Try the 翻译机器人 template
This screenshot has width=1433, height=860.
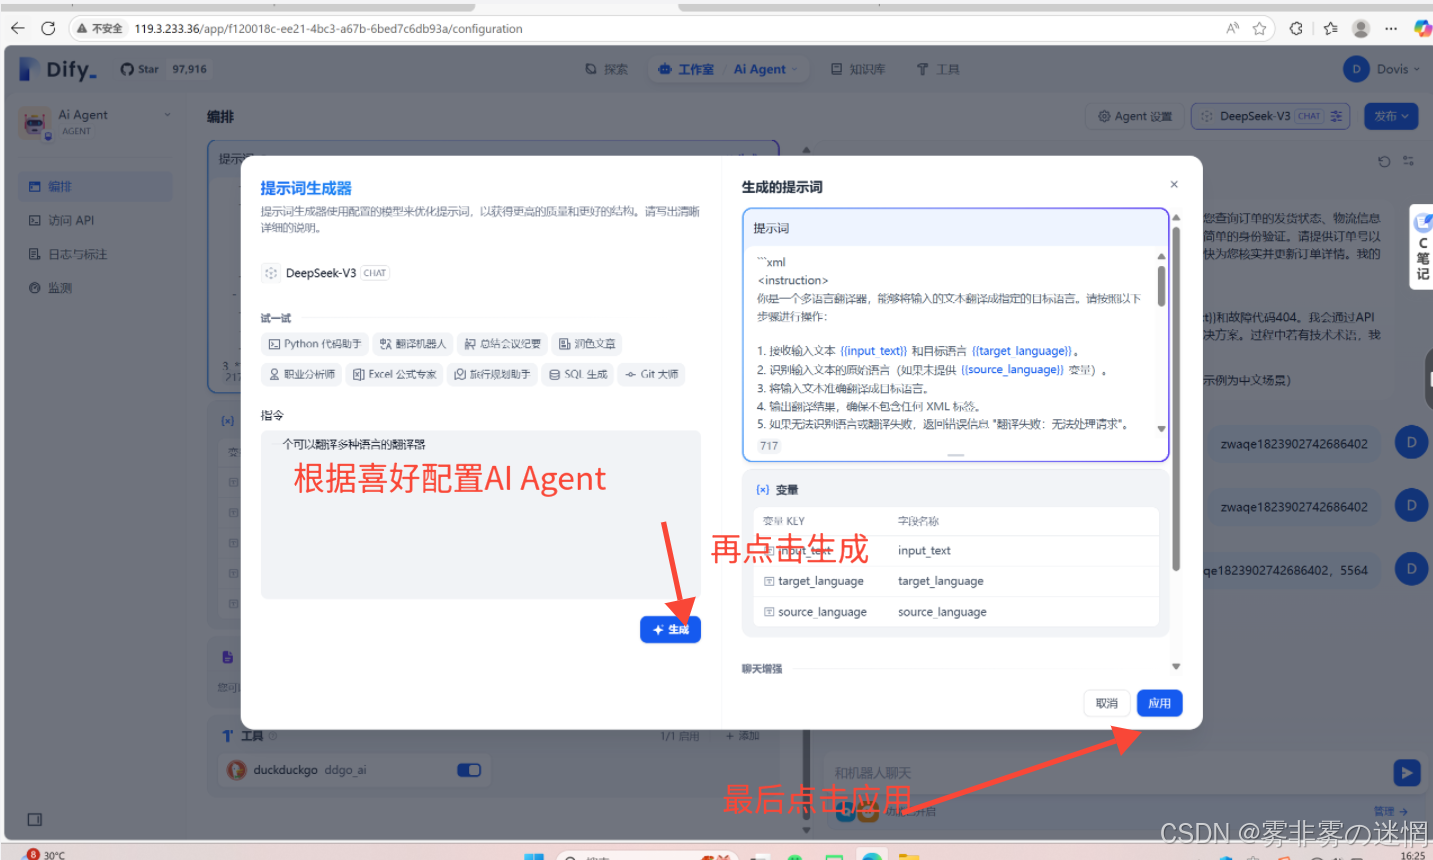coord(413,344)
